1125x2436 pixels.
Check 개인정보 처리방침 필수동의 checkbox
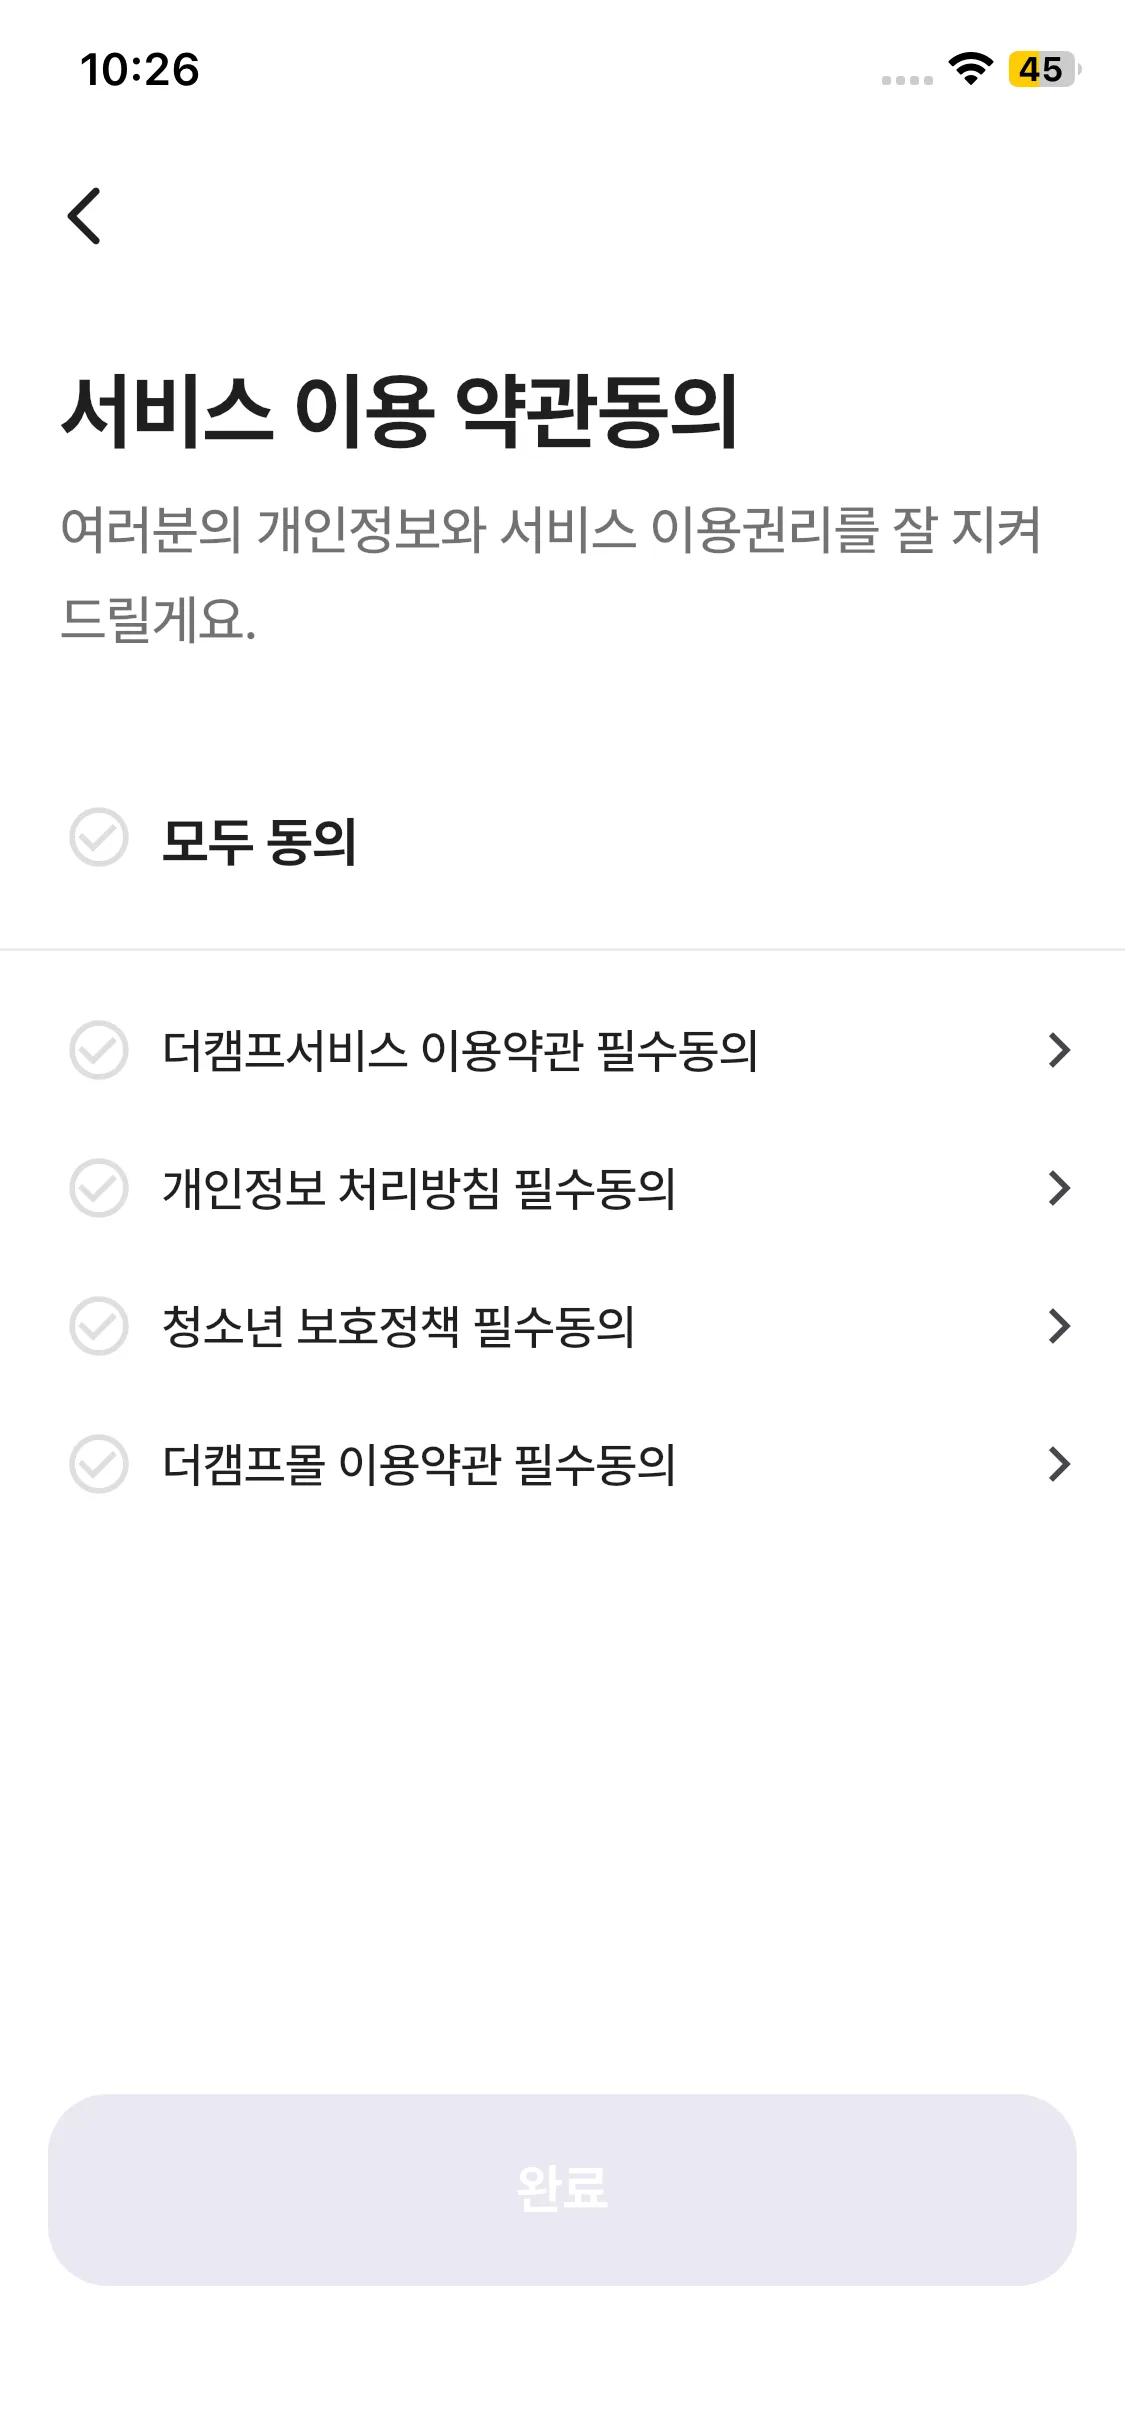pyautogui.click(x=99, y=1188)
